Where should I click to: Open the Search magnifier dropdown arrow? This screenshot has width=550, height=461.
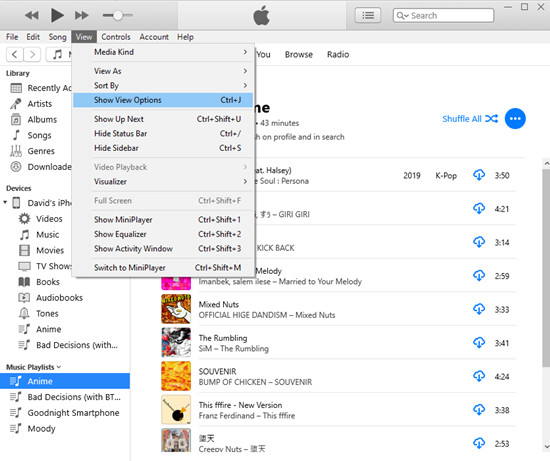[406, 16]
